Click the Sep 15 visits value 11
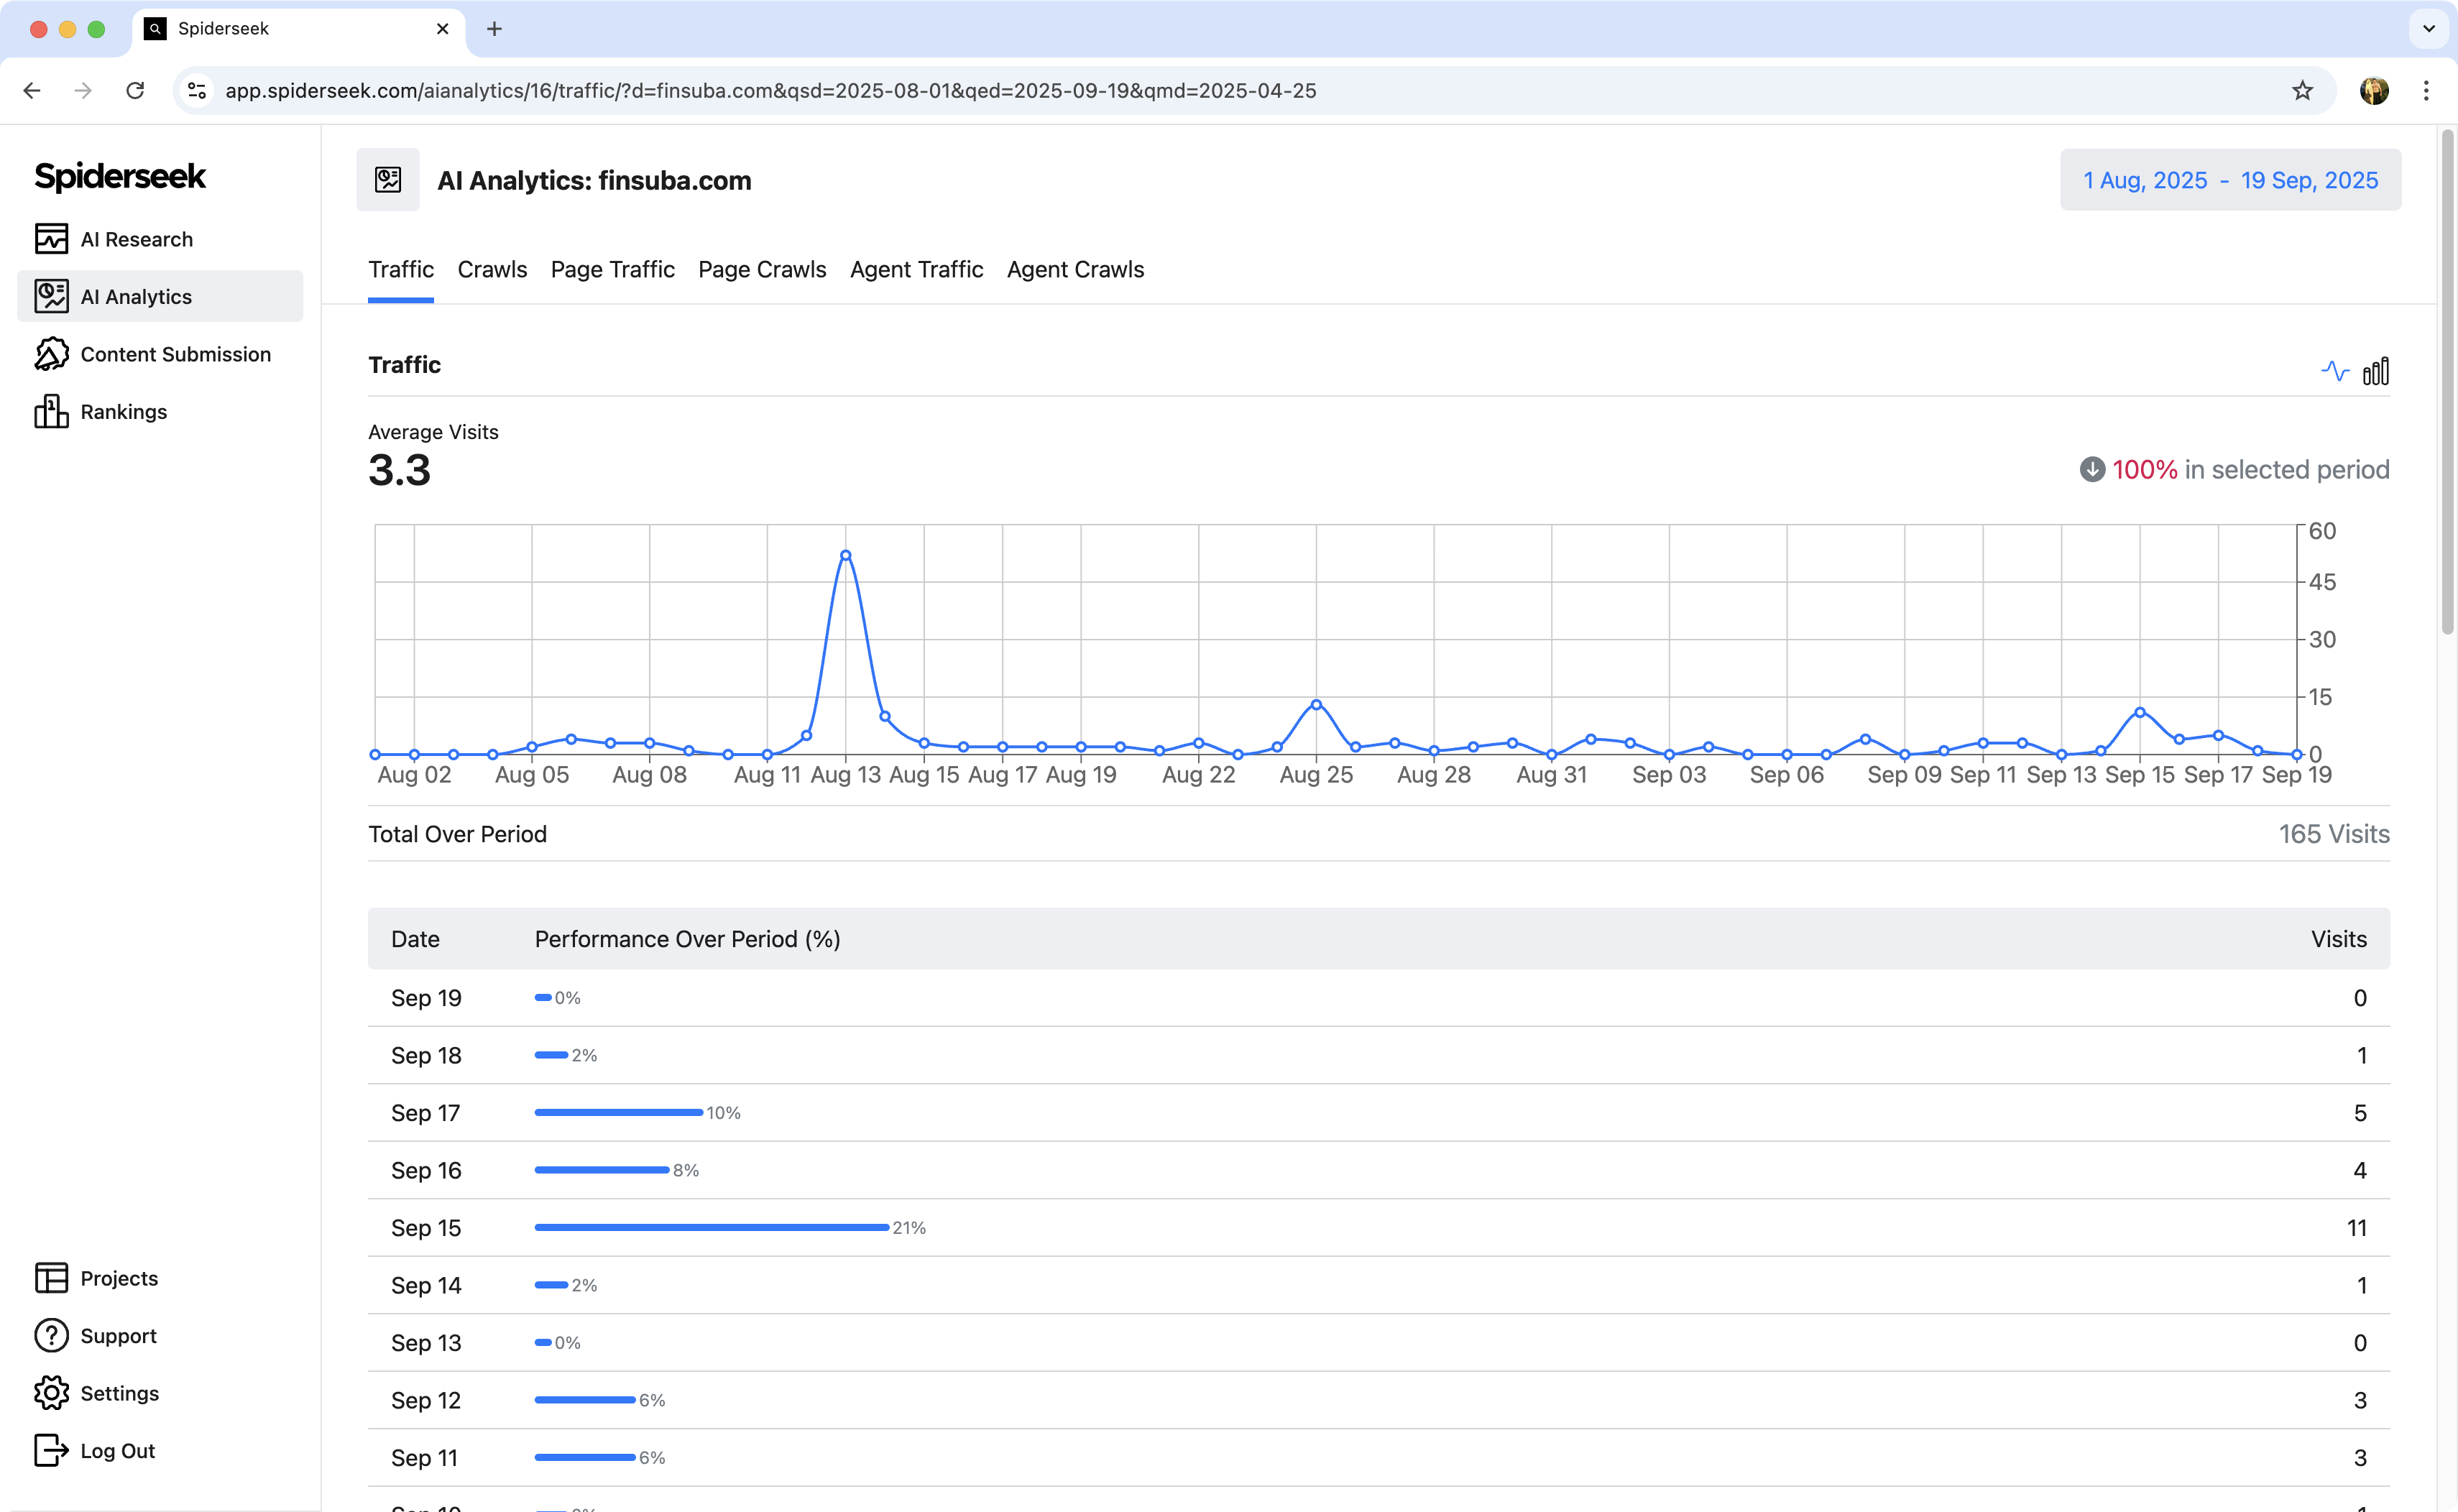2458x1512 pixels. 2356,1227
